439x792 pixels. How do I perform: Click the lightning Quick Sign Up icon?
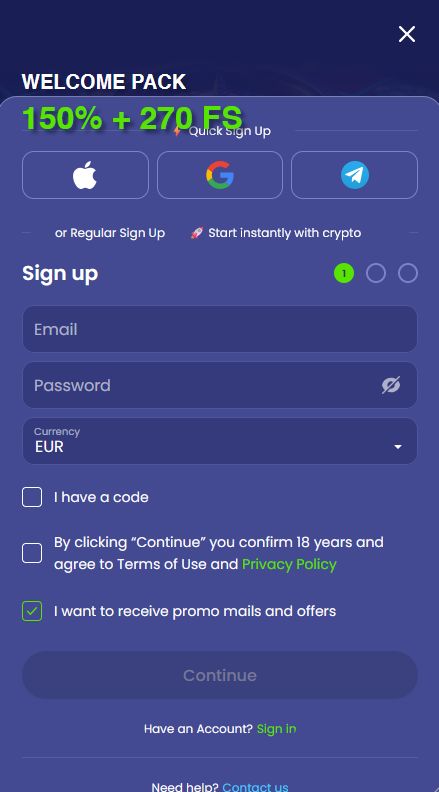[x=177, y=131]
